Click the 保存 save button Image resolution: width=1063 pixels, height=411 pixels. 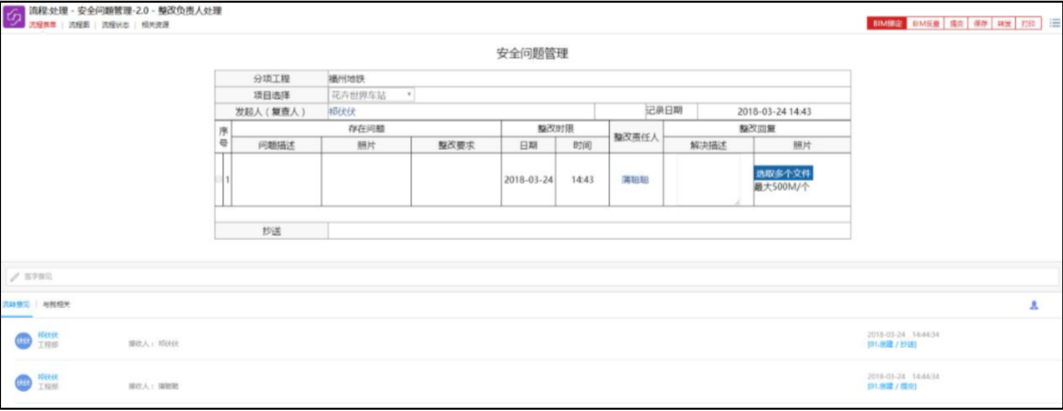pyautogui.click(x=980, y=23)
